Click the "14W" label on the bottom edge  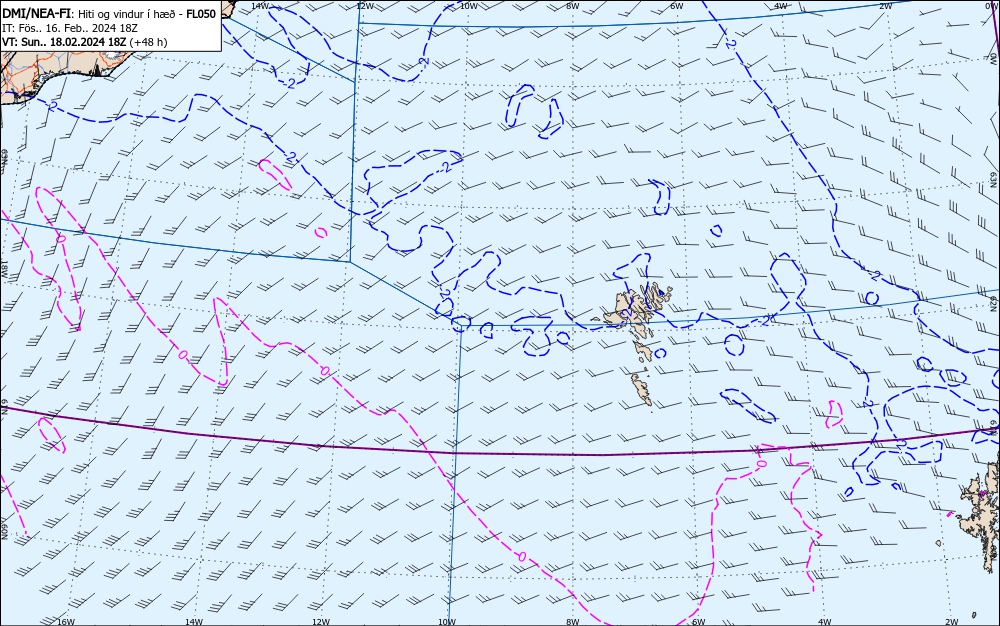tap(194, 622)
